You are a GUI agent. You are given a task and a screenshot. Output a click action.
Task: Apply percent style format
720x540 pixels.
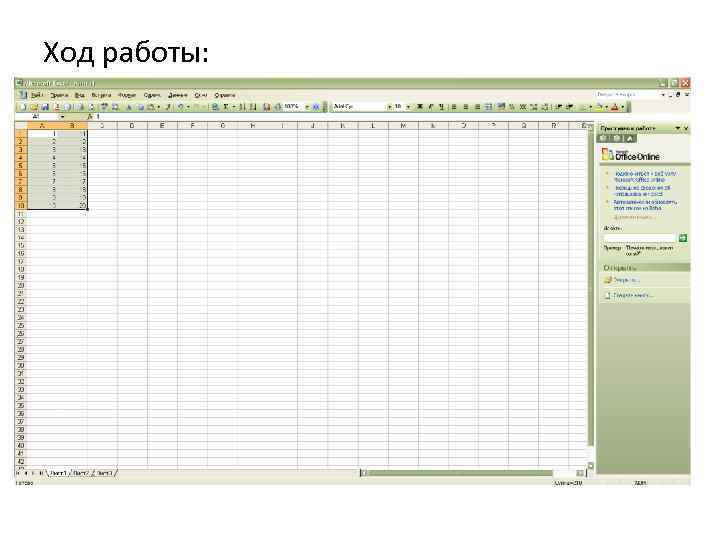click(512, 107)
